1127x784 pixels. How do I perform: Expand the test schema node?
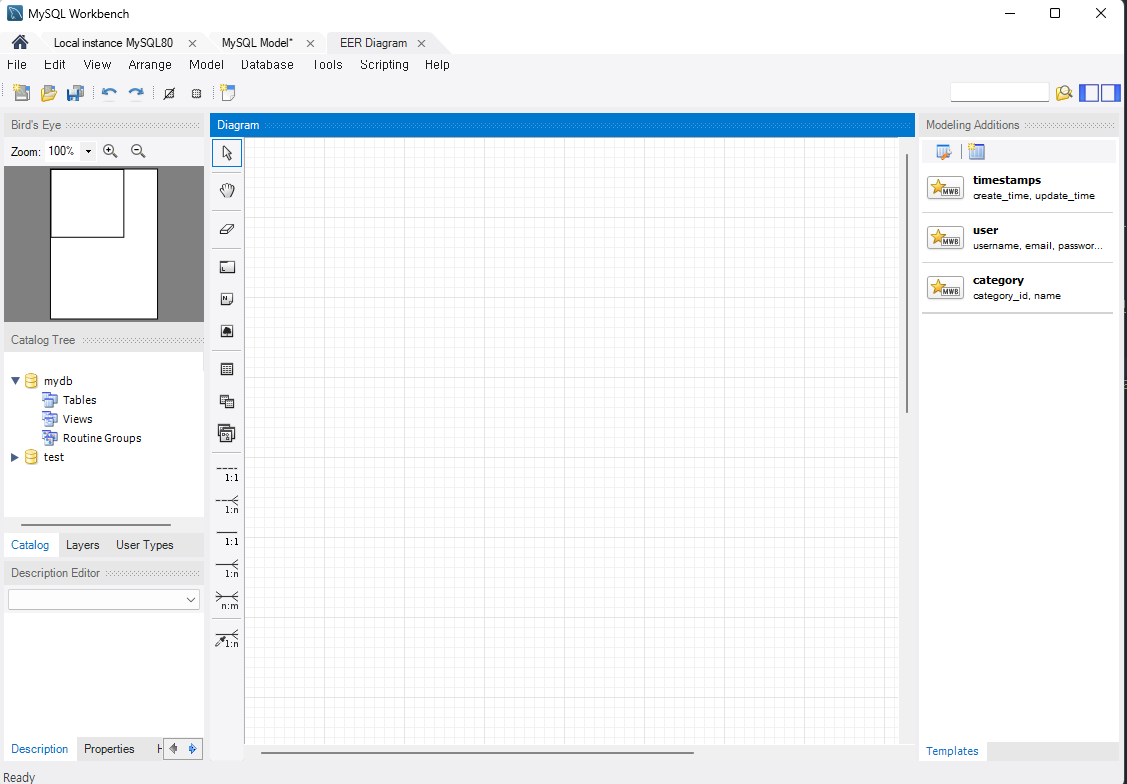tap(14, 457)
